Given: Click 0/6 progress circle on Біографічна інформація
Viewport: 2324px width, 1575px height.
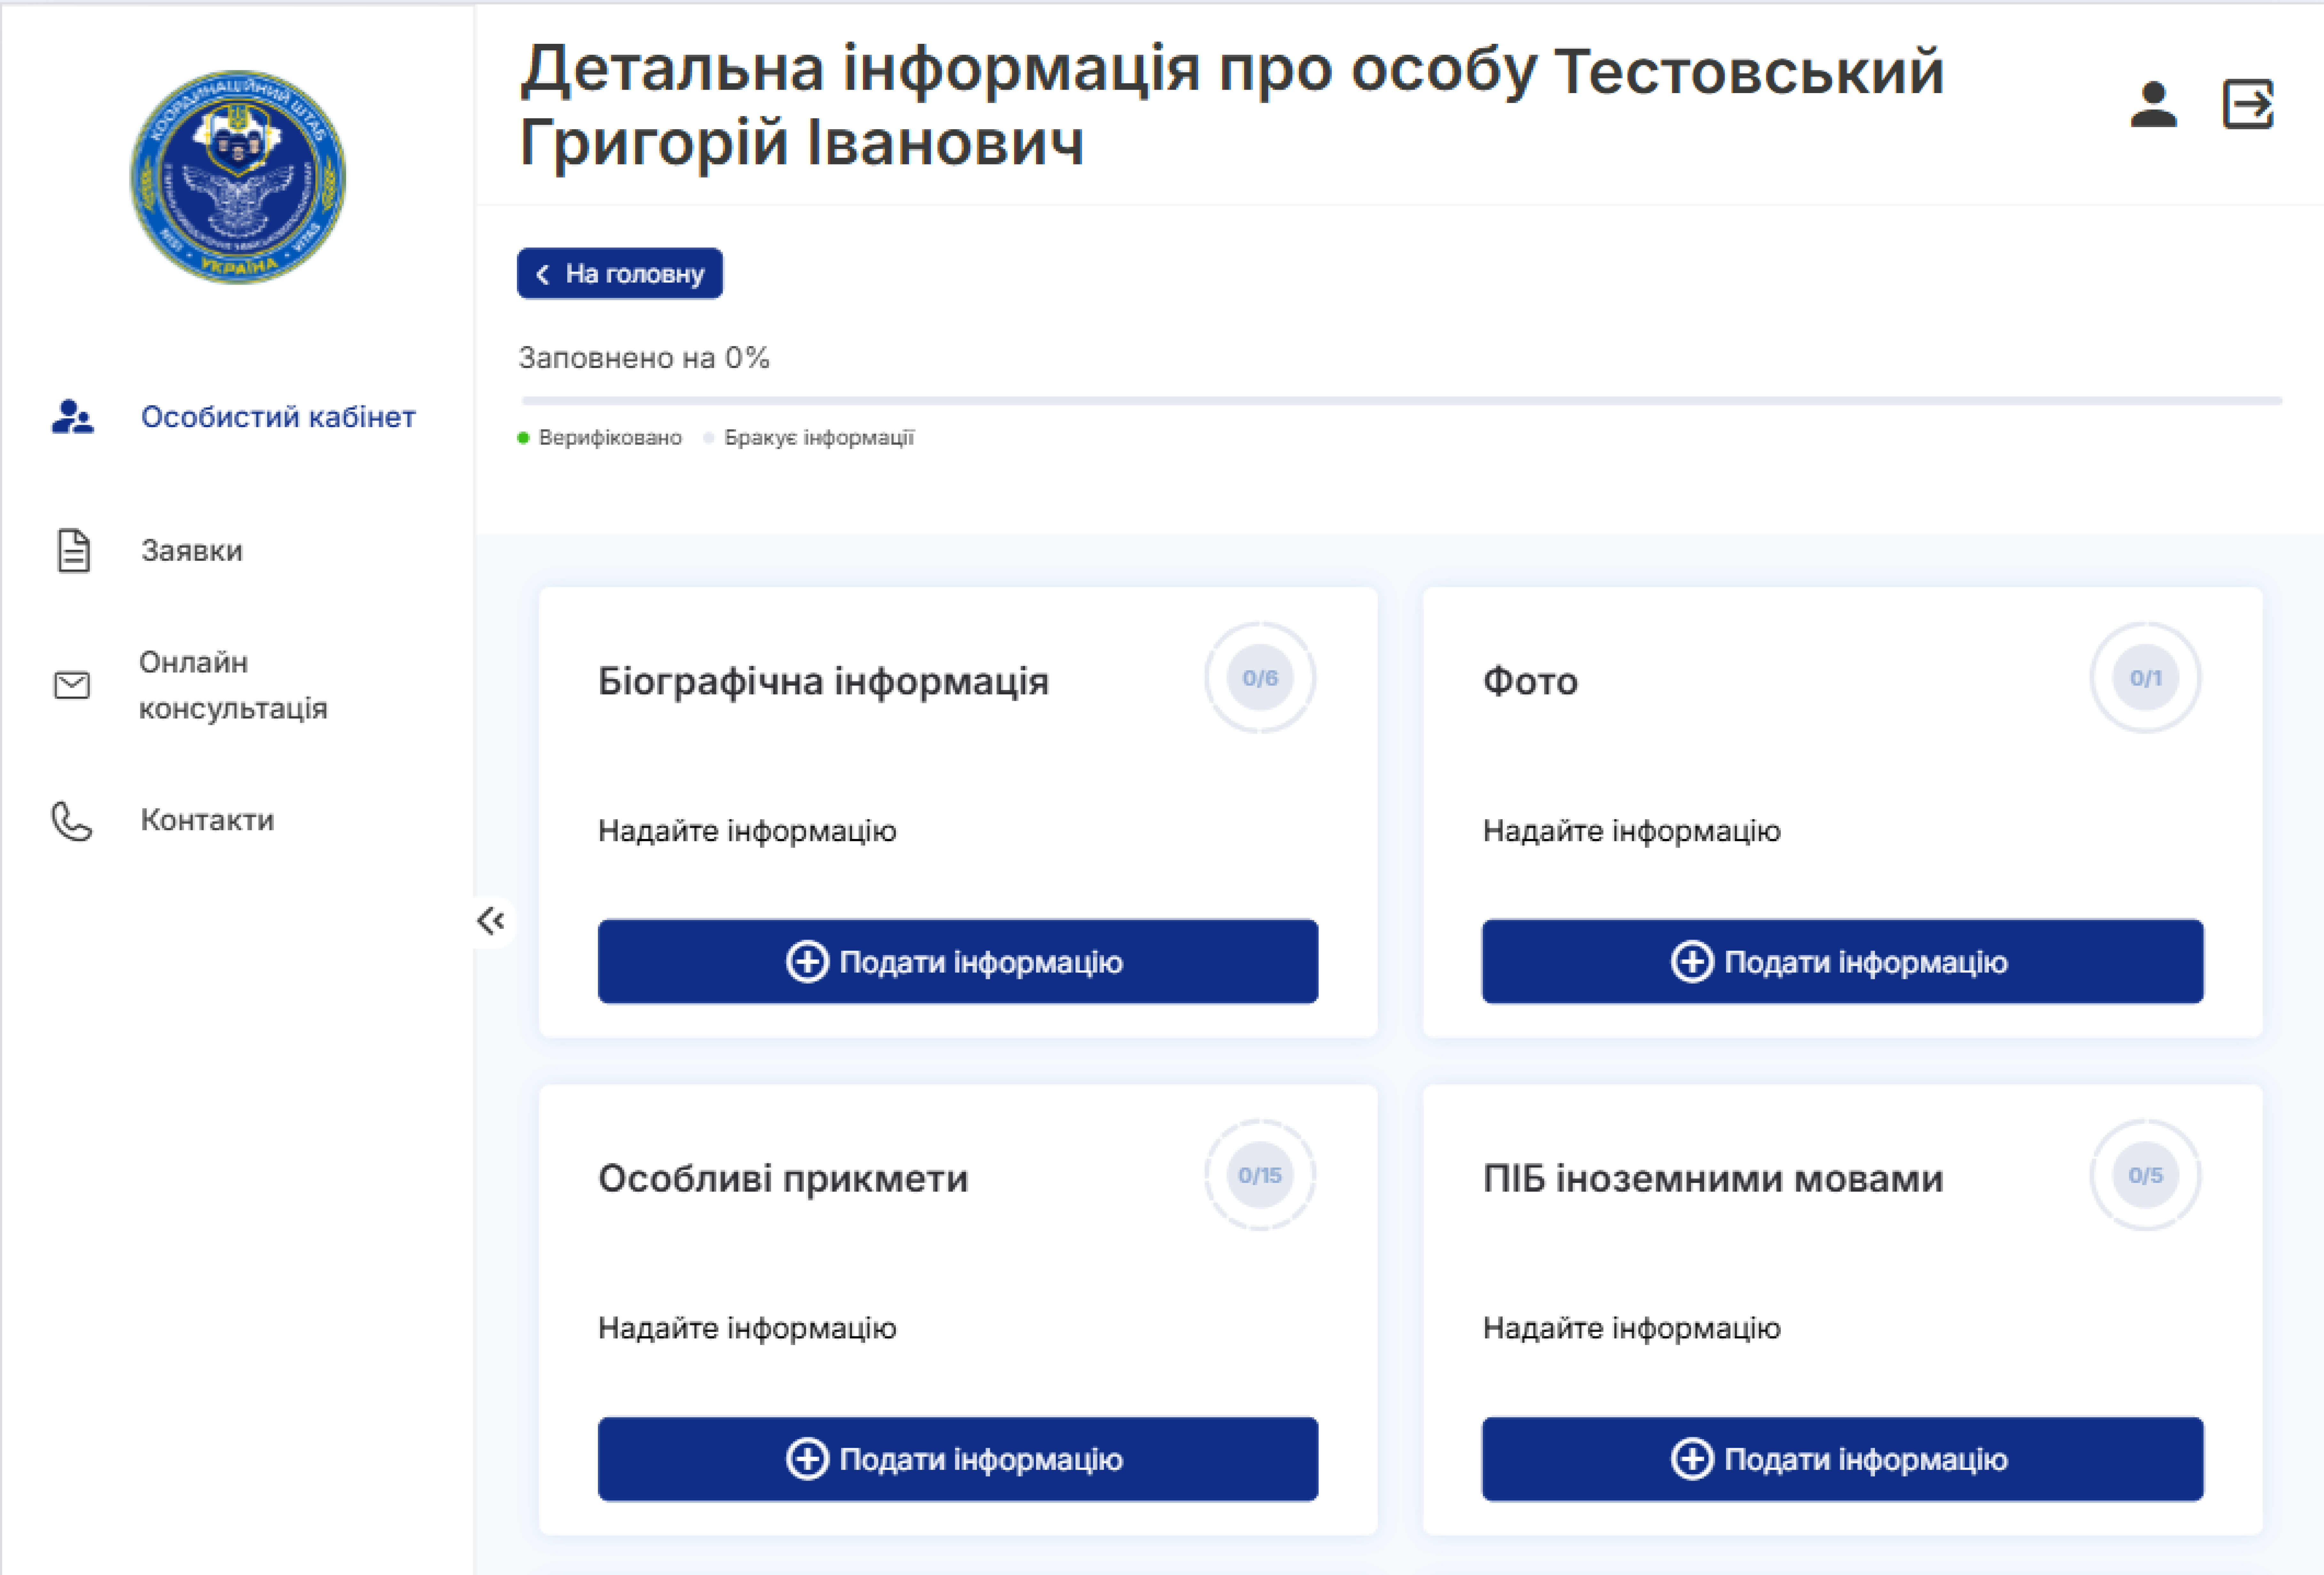Looking at the screenshot, I should coord(1260,678).
